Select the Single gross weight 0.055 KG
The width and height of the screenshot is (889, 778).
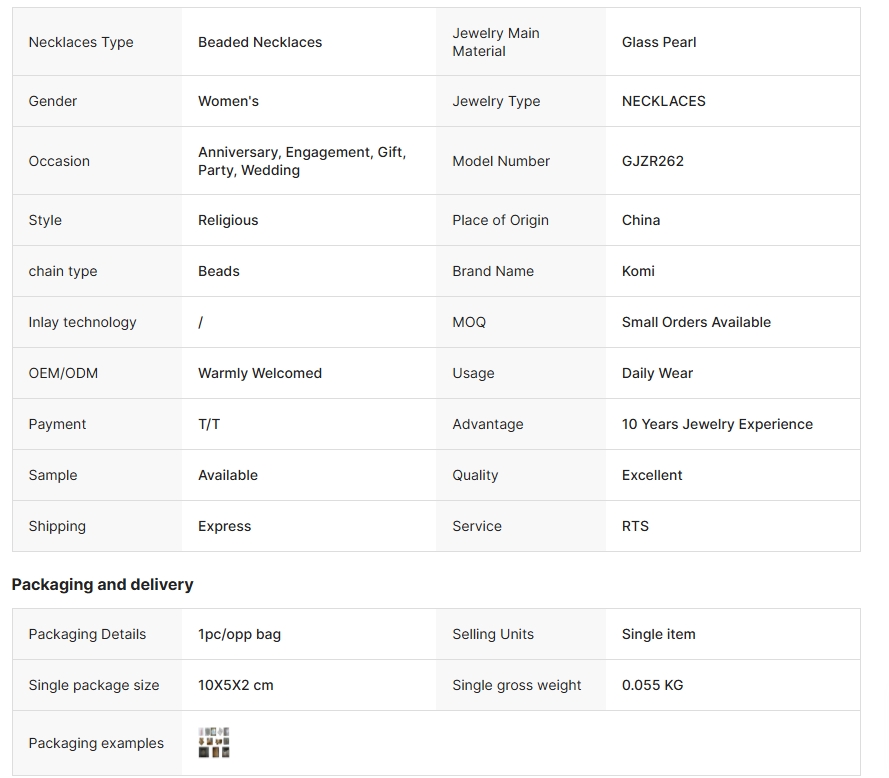point(652,685)
